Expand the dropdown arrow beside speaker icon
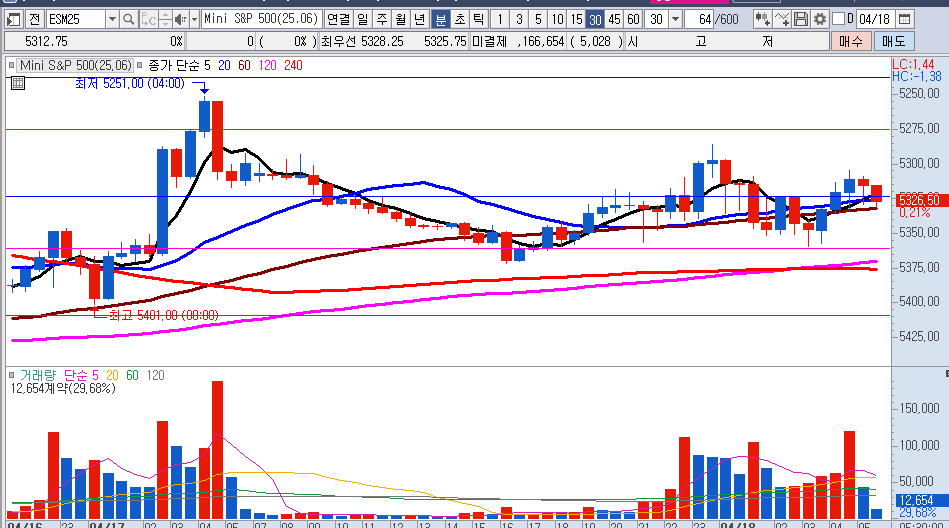 coord(193,19)
